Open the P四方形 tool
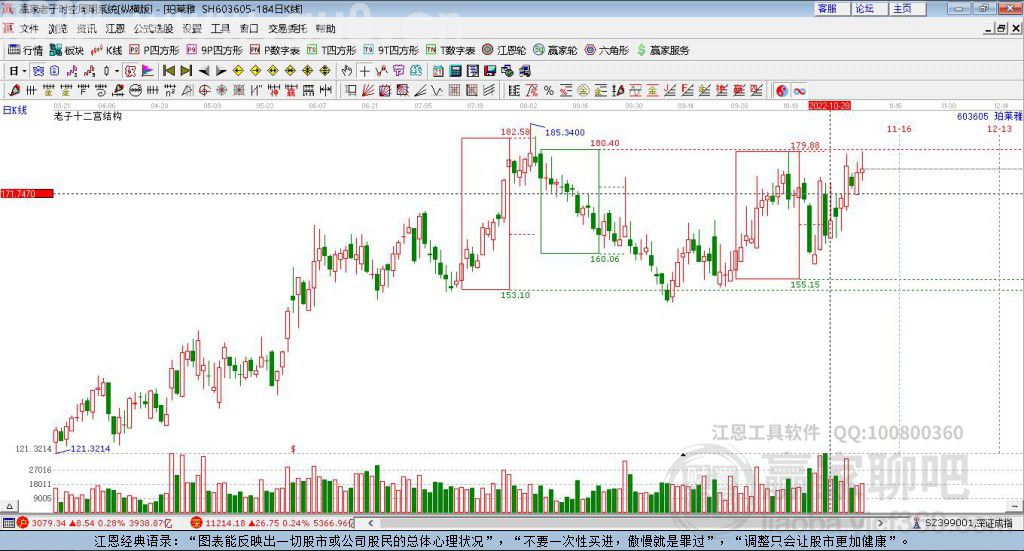The image size is (1024, 551). click(x=154, y=50)
